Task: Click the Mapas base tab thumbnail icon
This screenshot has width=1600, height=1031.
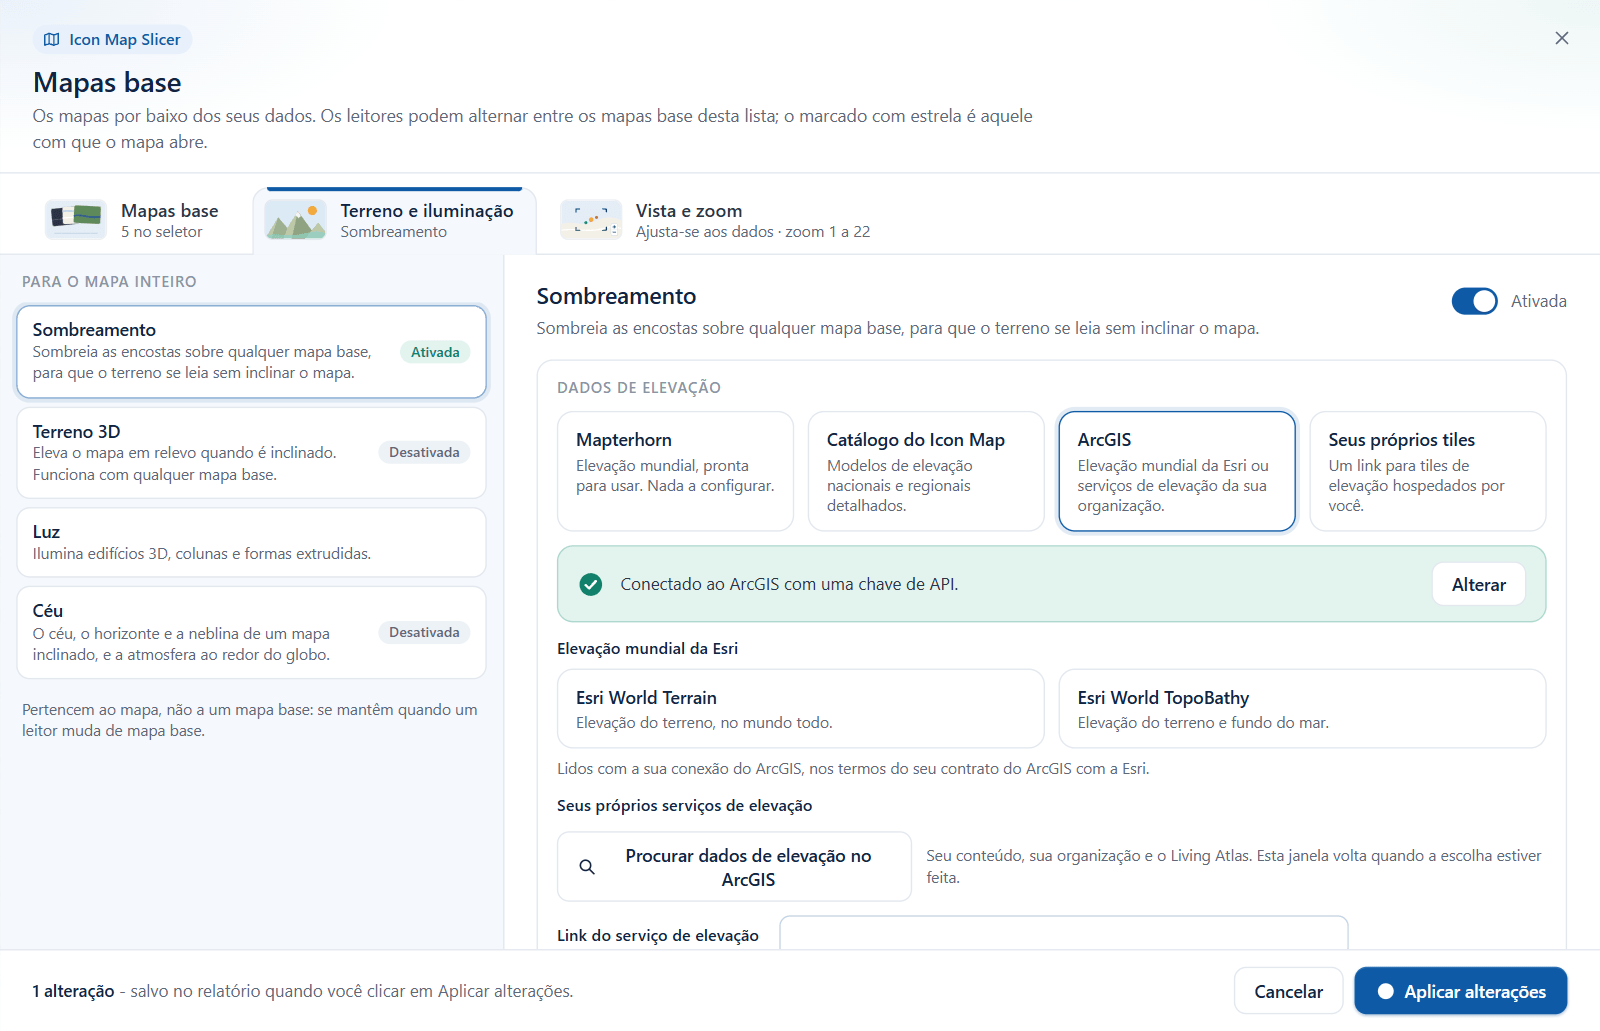Action: [x=76, y=220]
